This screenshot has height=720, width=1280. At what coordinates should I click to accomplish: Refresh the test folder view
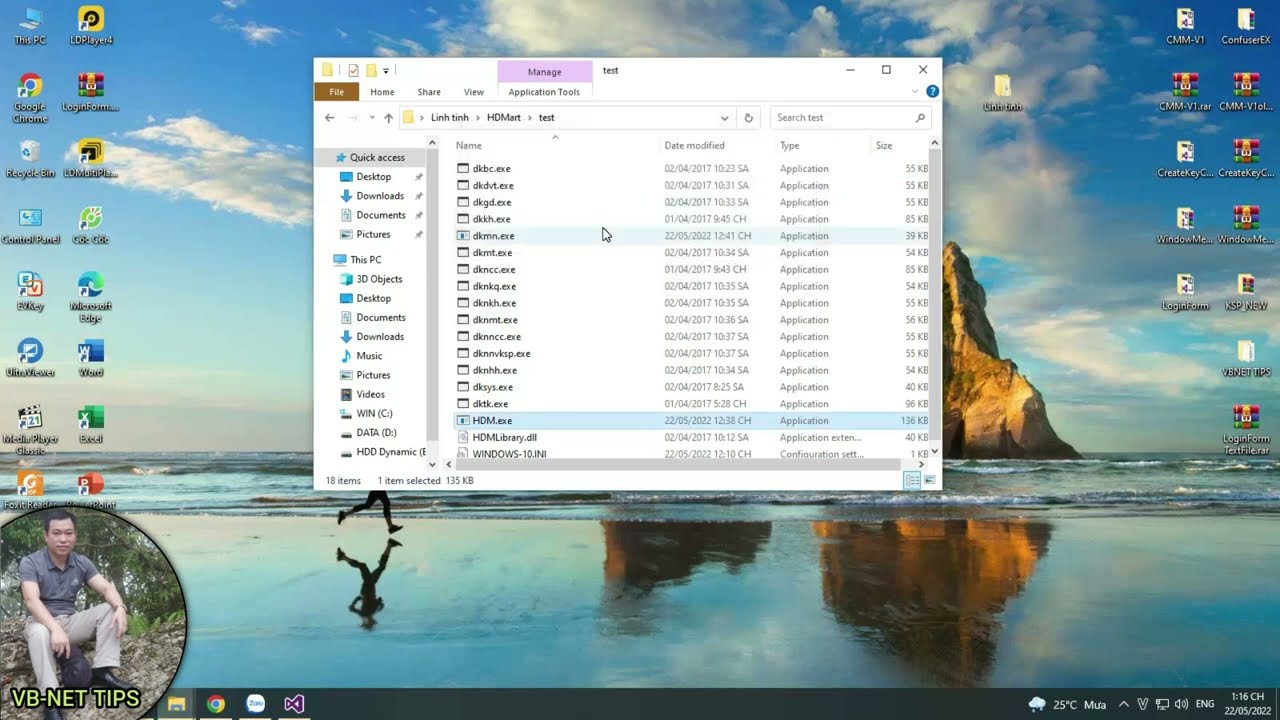[x=748, y=118]
